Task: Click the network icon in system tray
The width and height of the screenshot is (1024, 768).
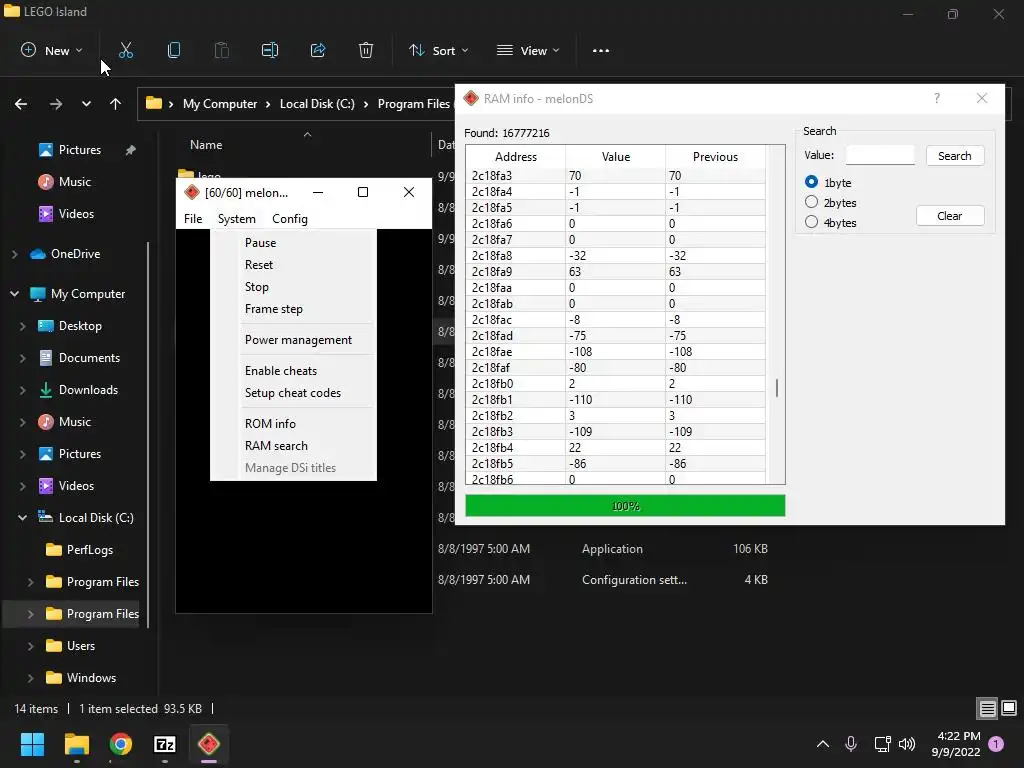Action: tap(882, 744)
